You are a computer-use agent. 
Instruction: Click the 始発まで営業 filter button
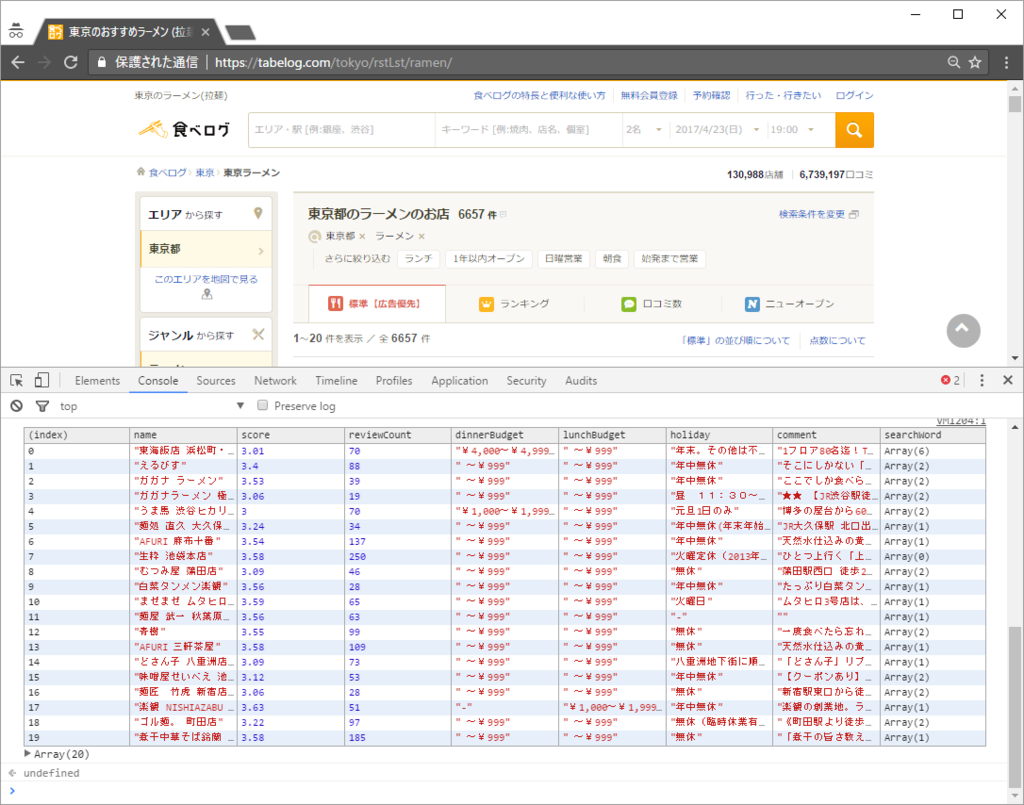tap(669, 259)
